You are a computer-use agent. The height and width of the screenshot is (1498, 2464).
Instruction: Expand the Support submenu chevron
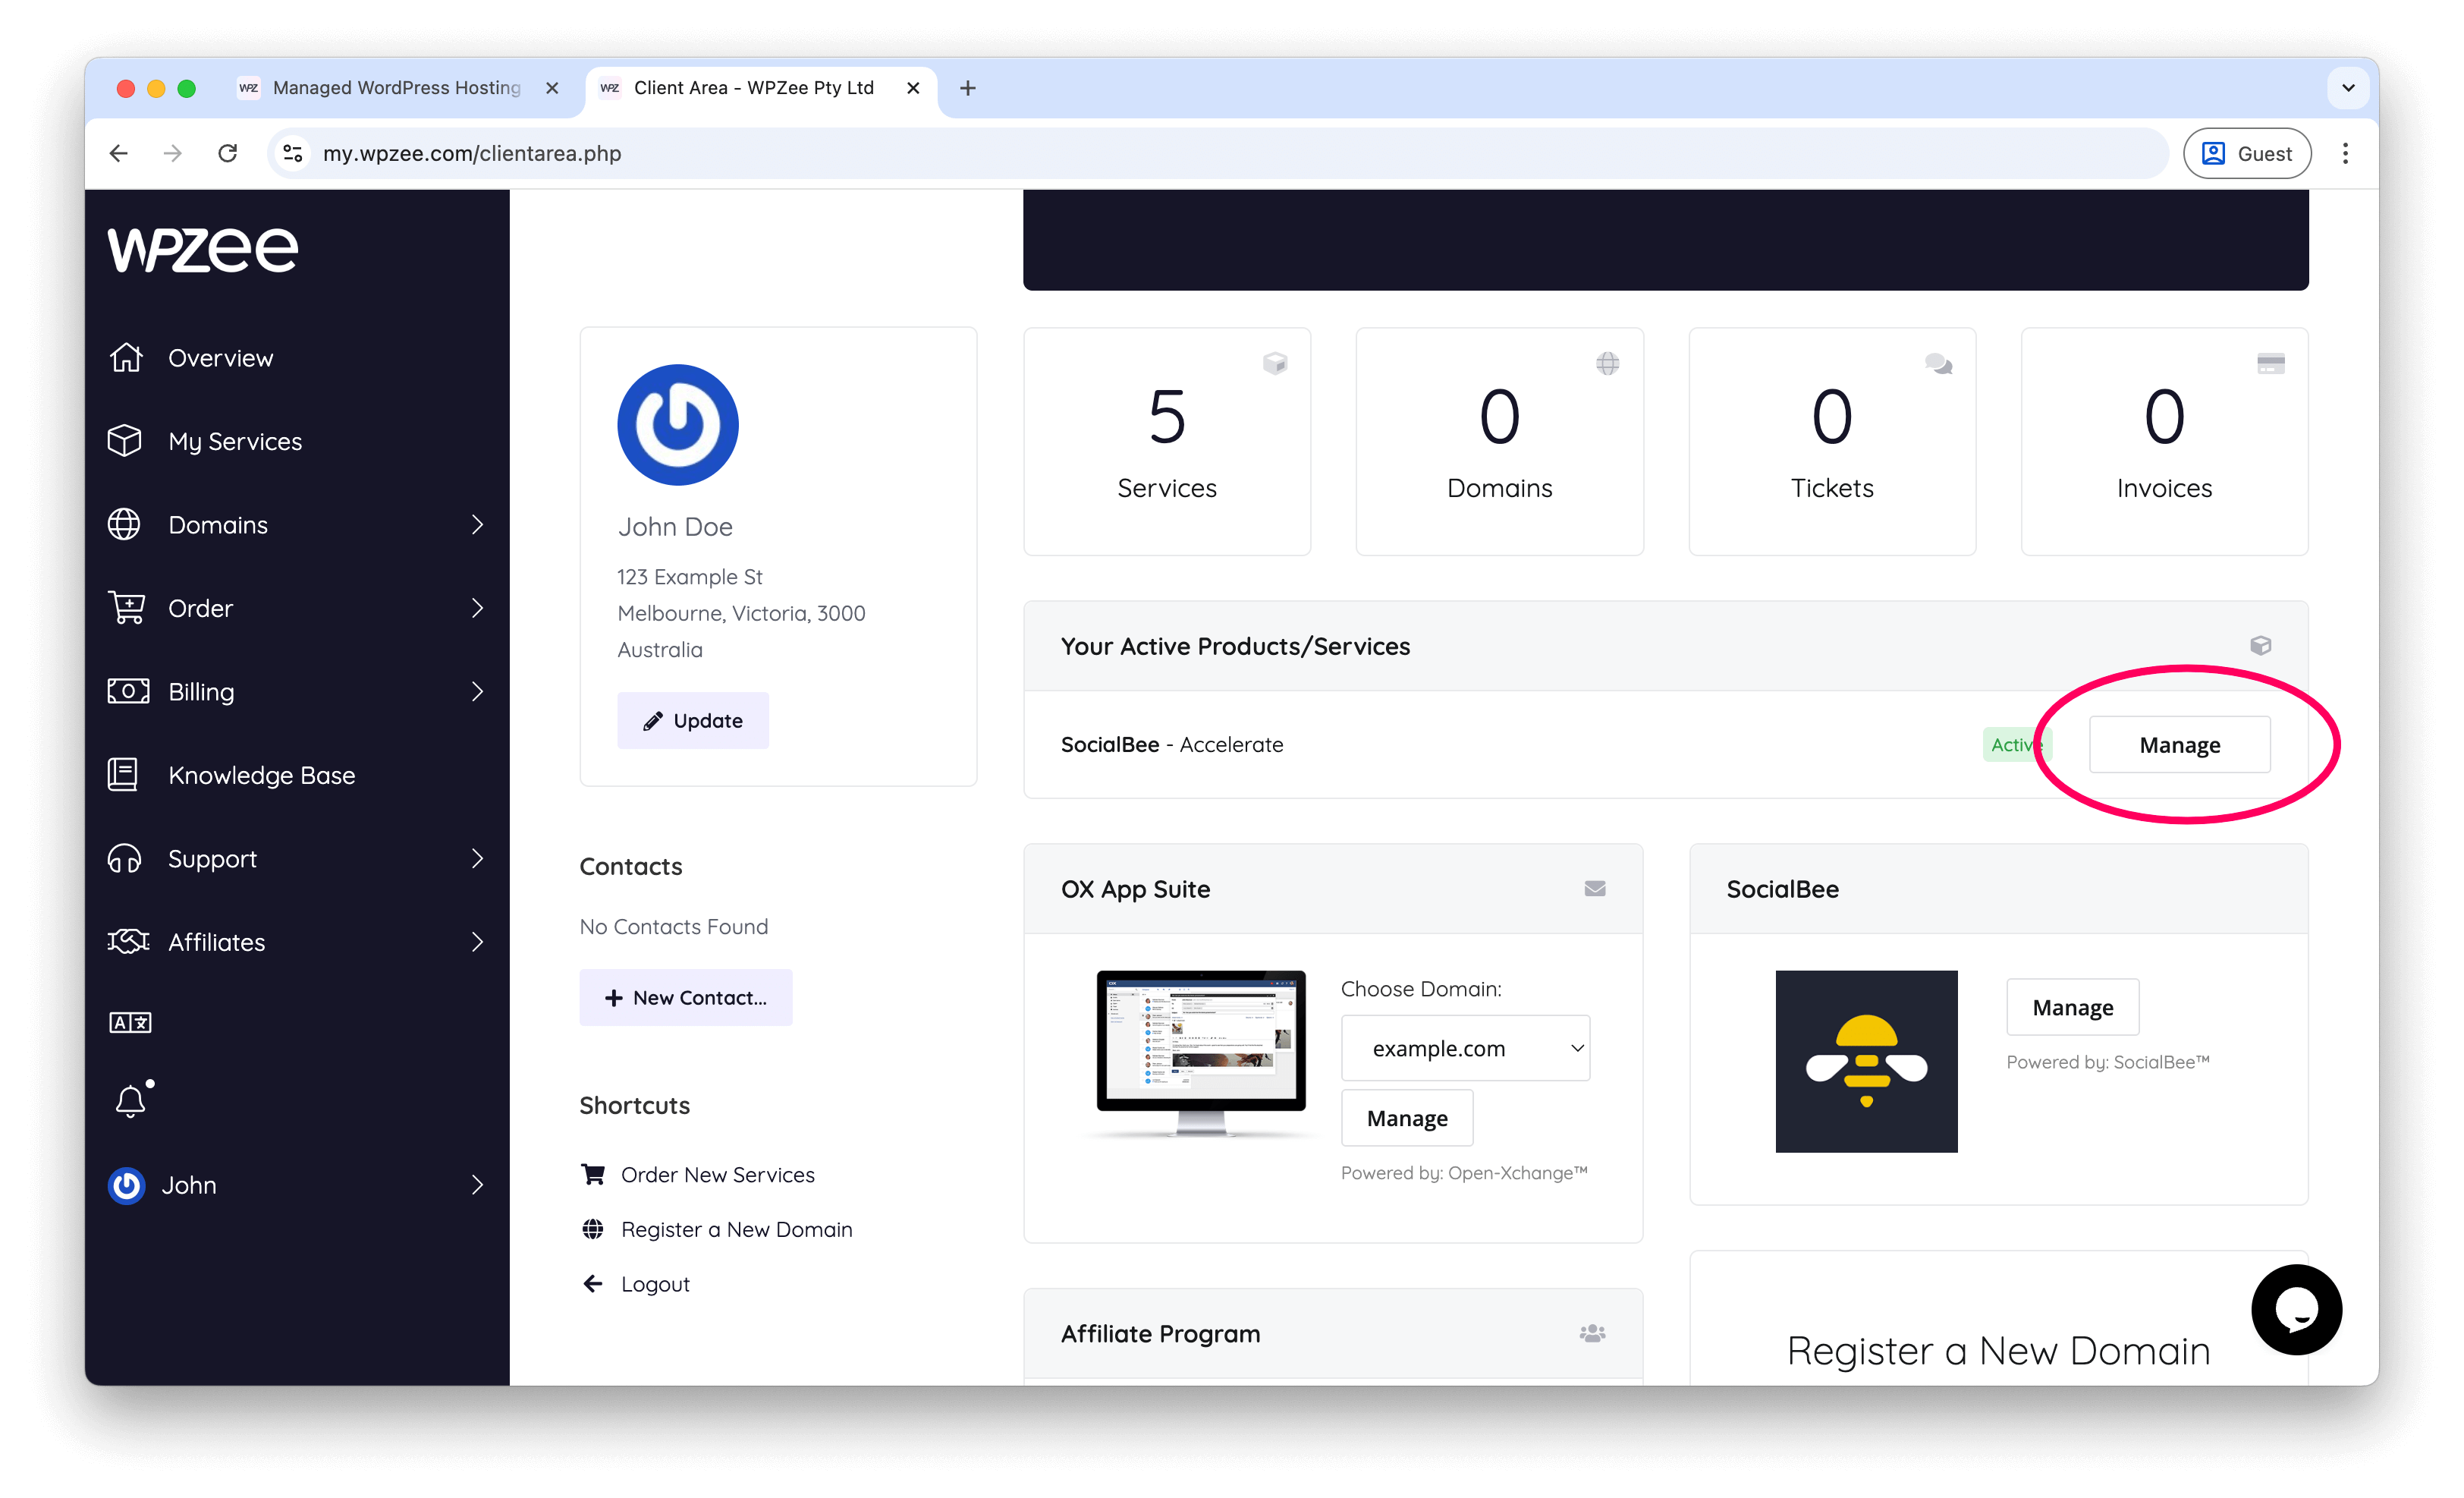click(477, 859)
